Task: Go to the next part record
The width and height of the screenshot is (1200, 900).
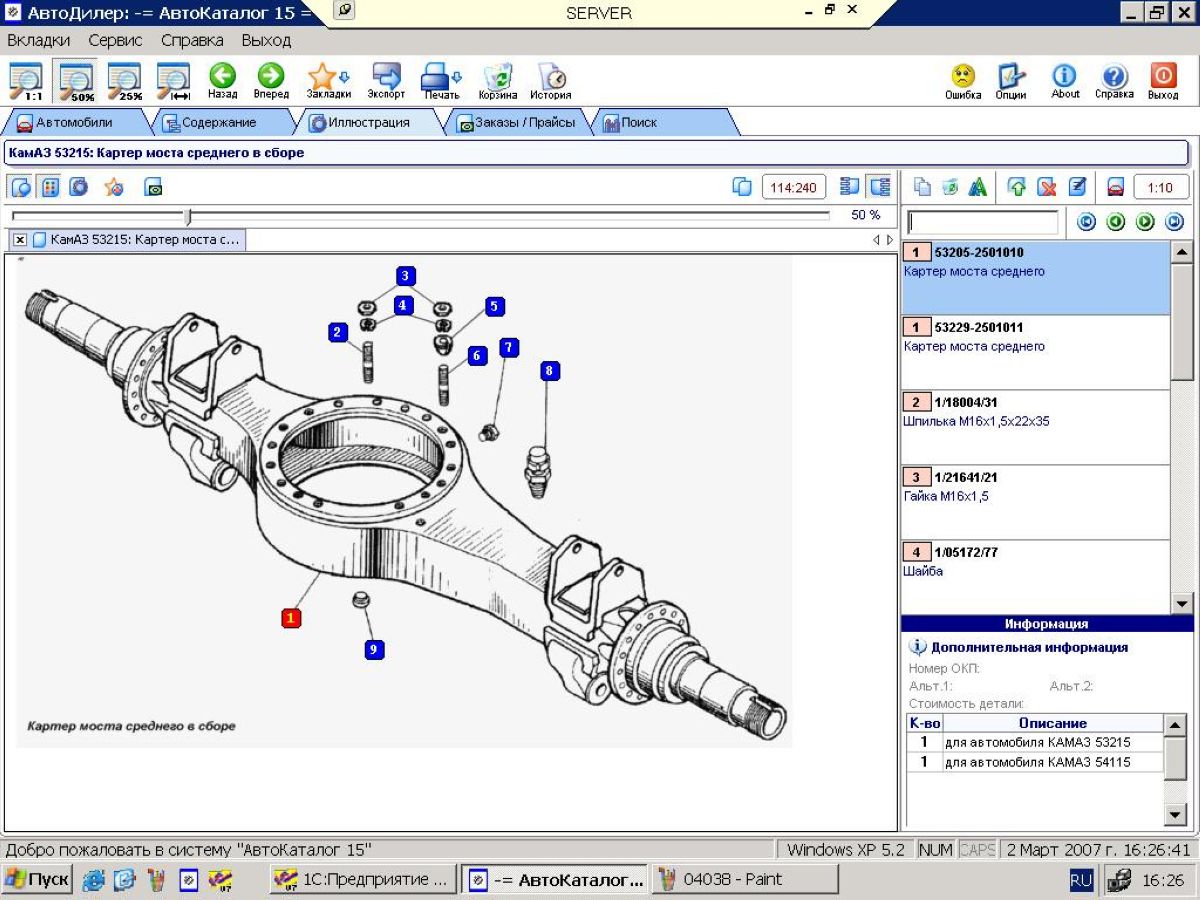Action: 1145,223
